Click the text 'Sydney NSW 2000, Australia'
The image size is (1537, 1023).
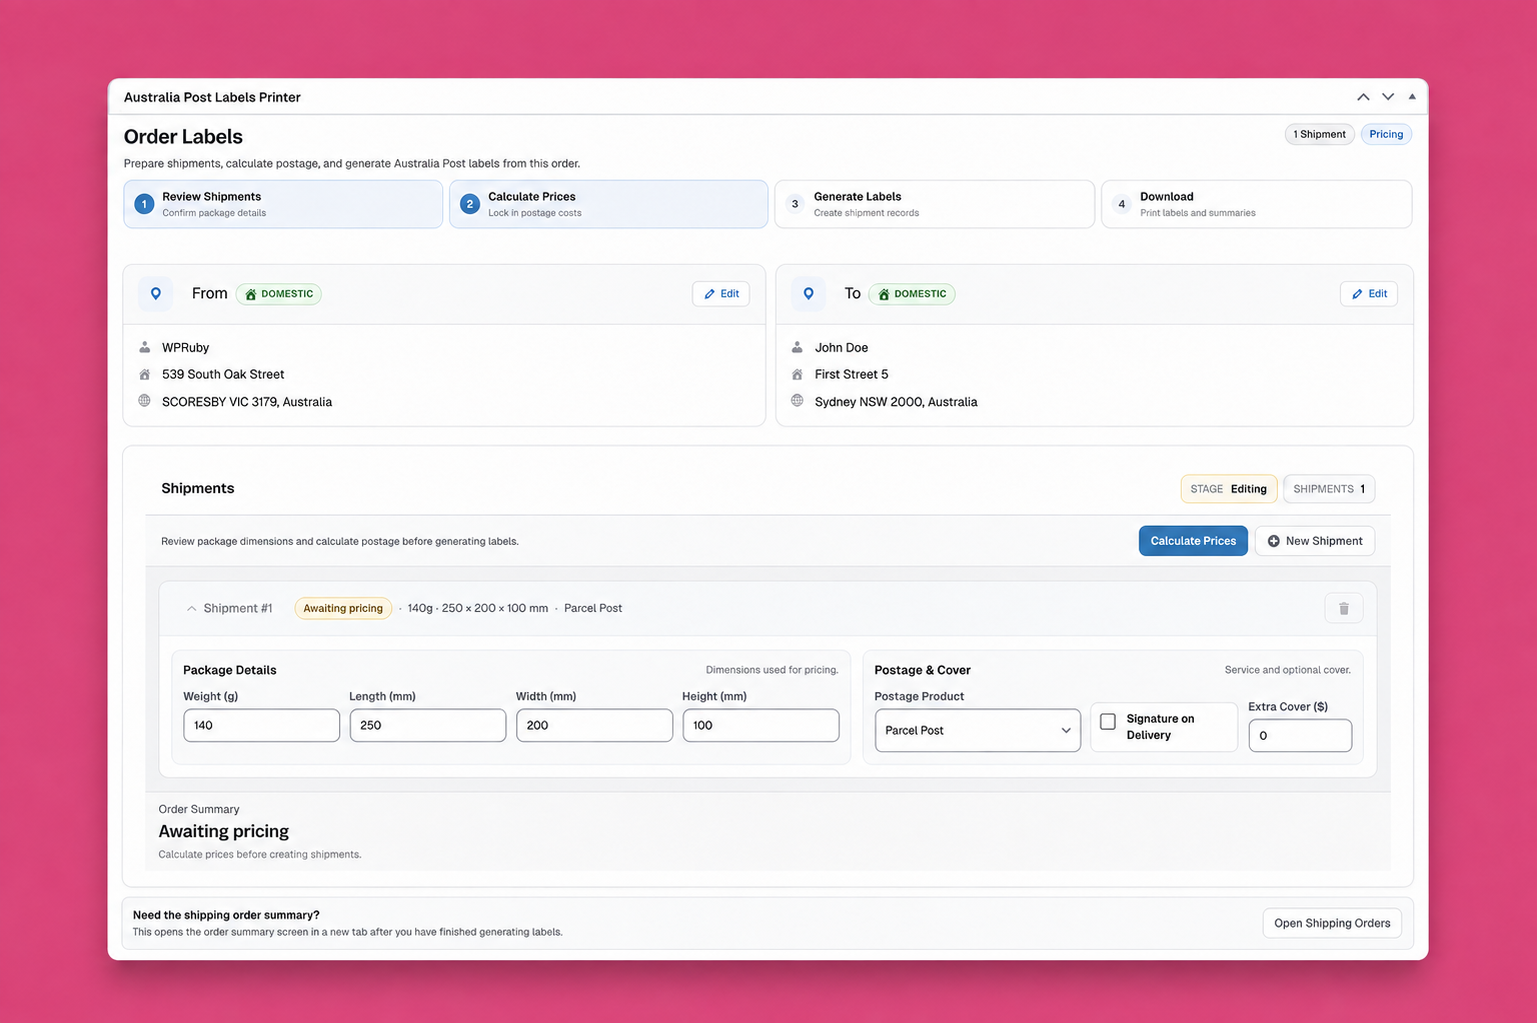click(x=896, y=402)
